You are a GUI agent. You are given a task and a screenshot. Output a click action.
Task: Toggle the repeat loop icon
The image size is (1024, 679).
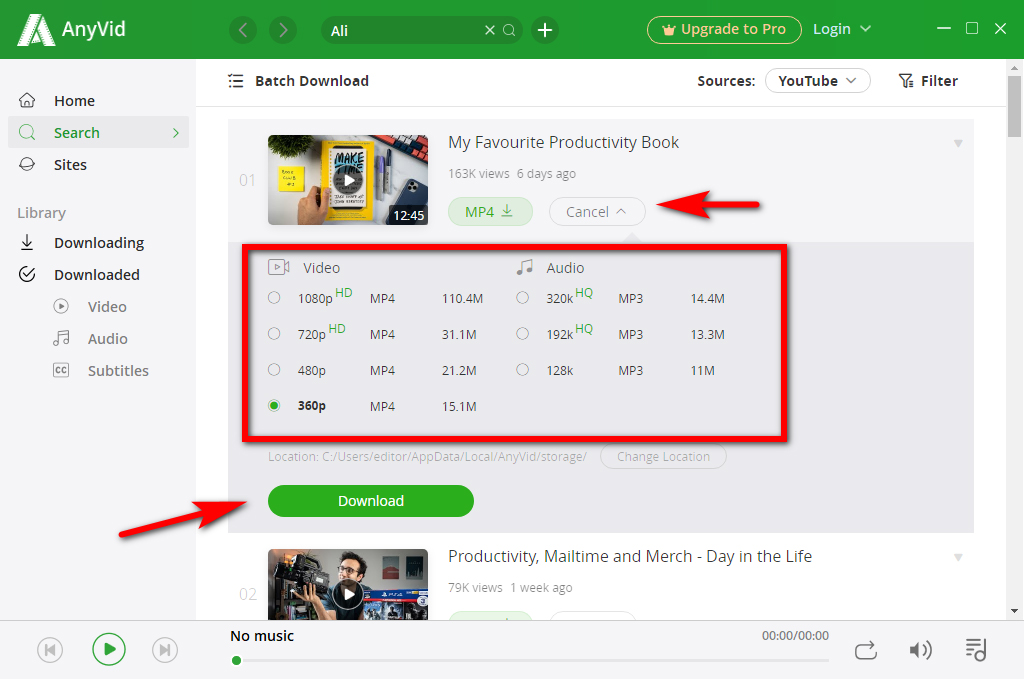coord(866,650)
